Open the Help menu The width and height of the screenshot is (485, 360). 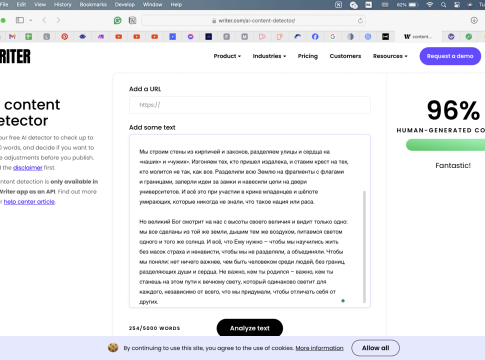pyautogui.click(x=176, y=5)
